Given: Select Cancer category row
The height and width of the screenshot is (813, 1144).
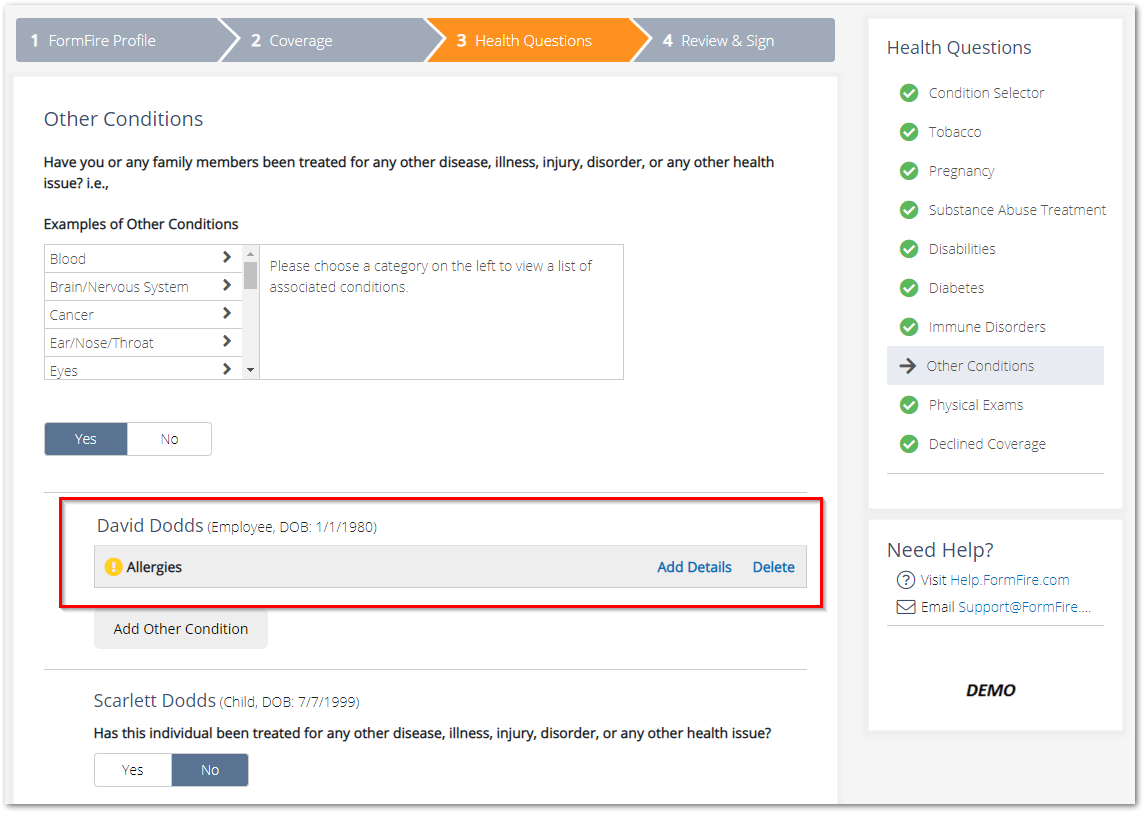Looking at the screenshot, I should tap(143, 315).
